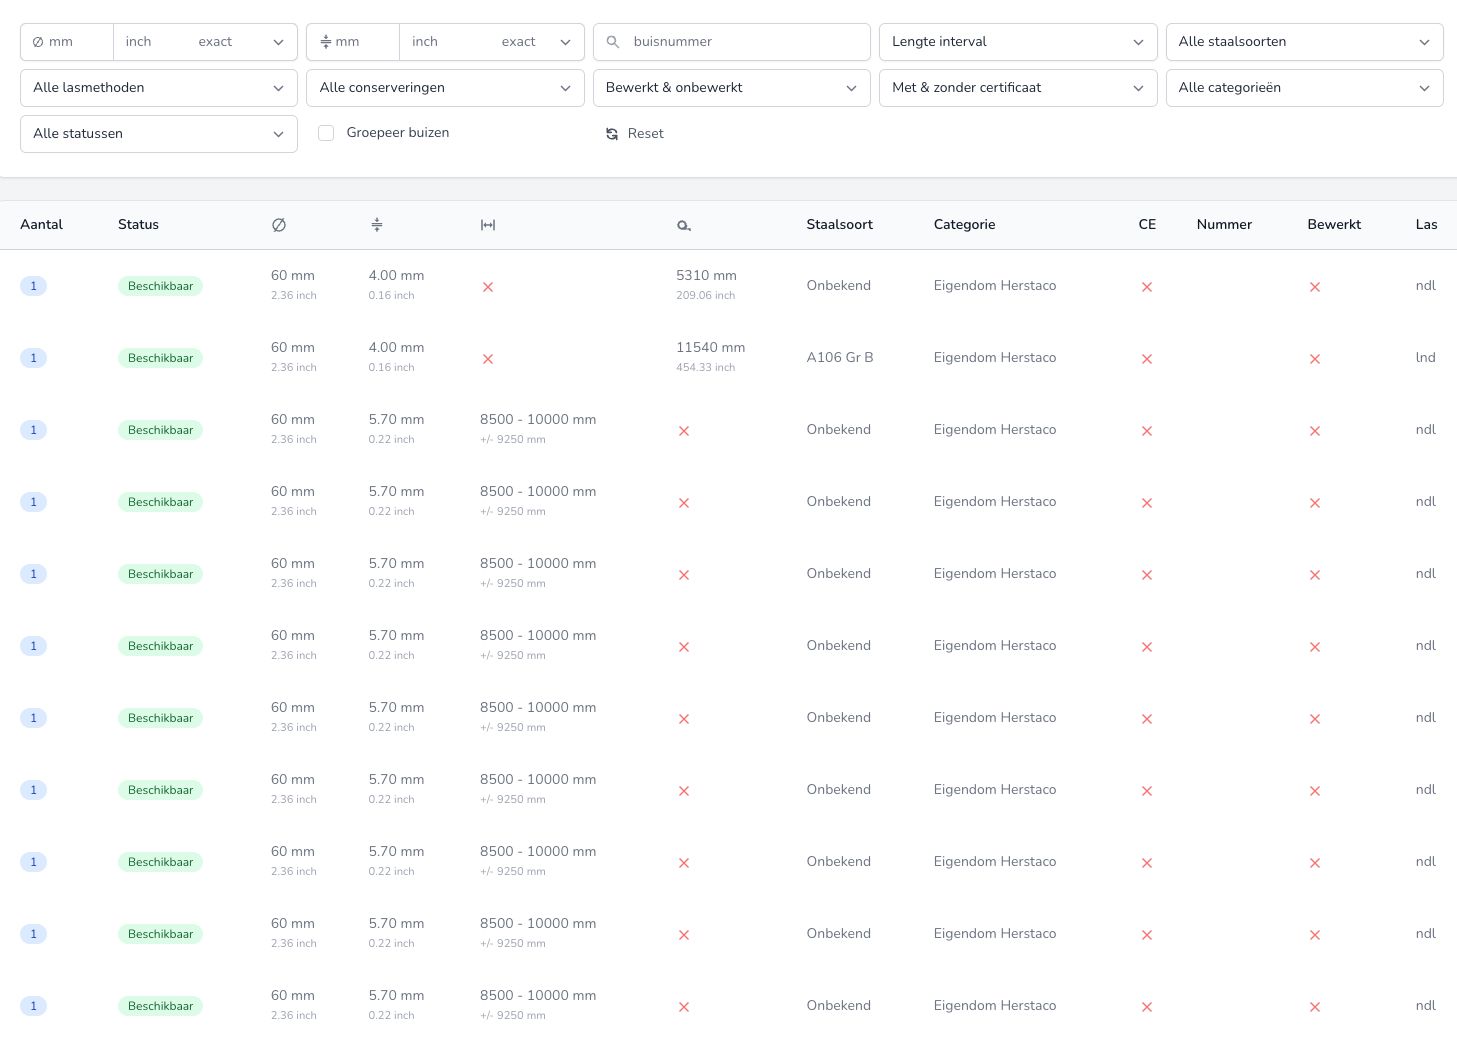Expand the Alle lasmethoden dropdown
This screenshot has height=1037, width=1457.
[x=158, y=88]
